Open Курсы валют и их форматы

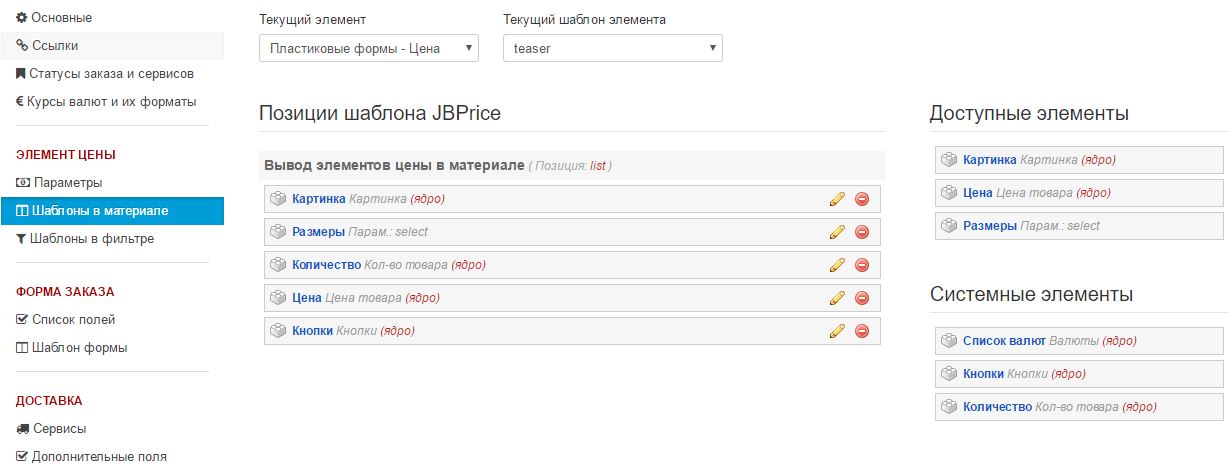pyautogui.click(x=111, y=101)
